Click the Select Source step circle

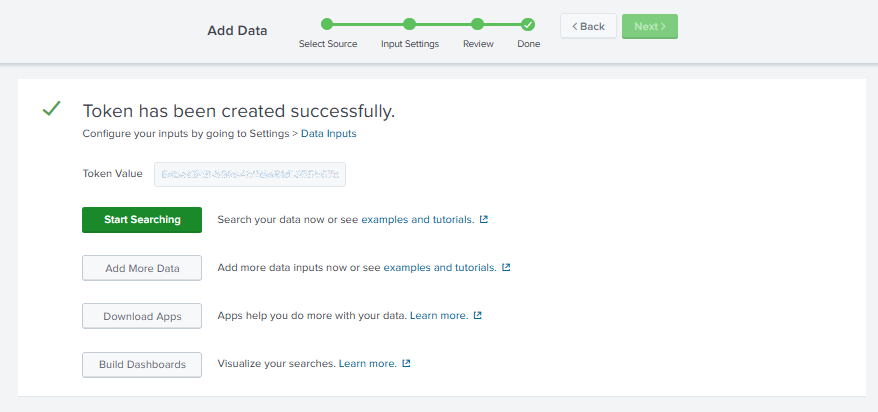click(327, 24)
